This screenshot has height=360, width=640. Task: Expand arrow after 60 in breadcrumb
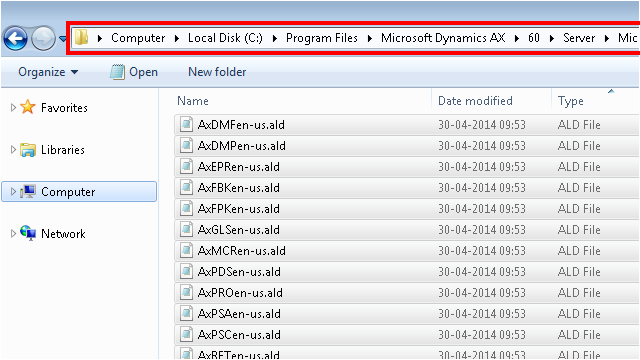pos(552,38)
